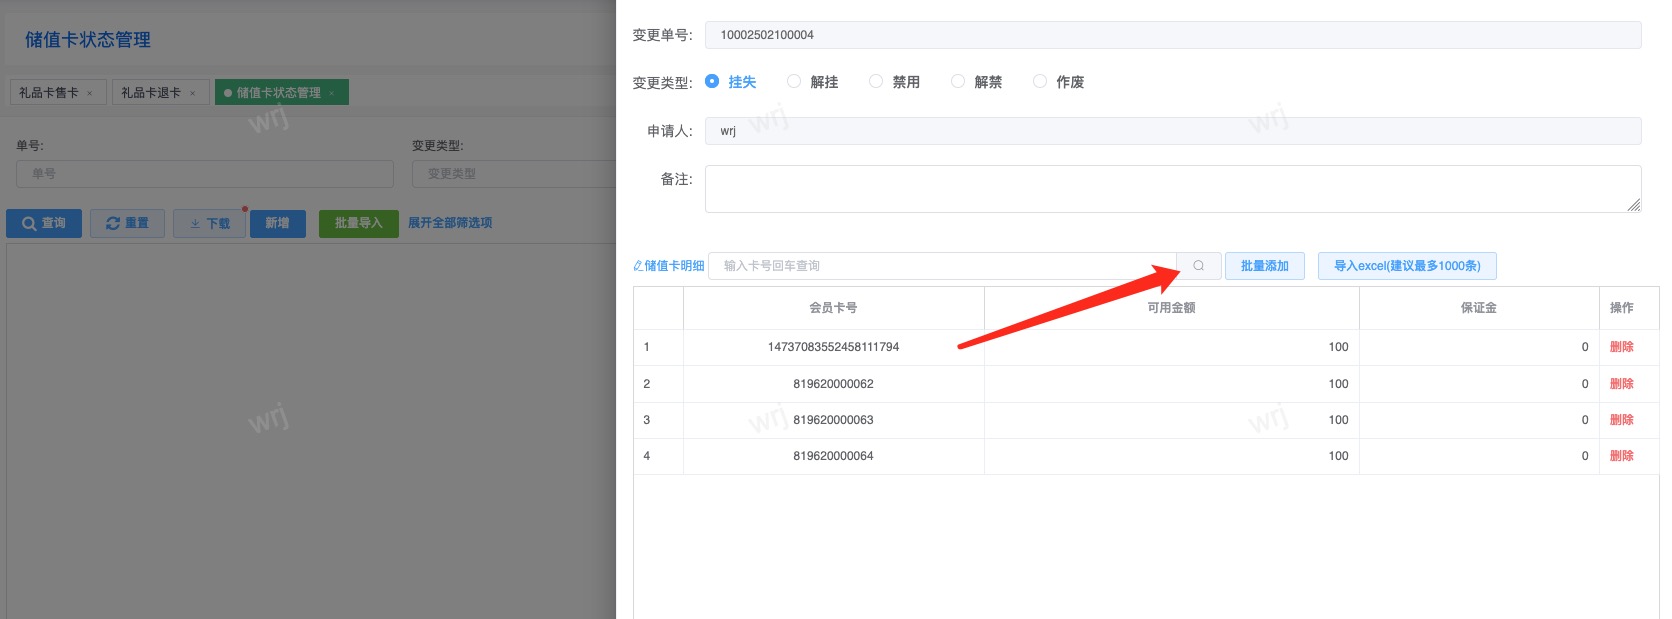Choose the 解挂 change type option
This screenshot has width=1672, height=619.
(x=794, y=82)
